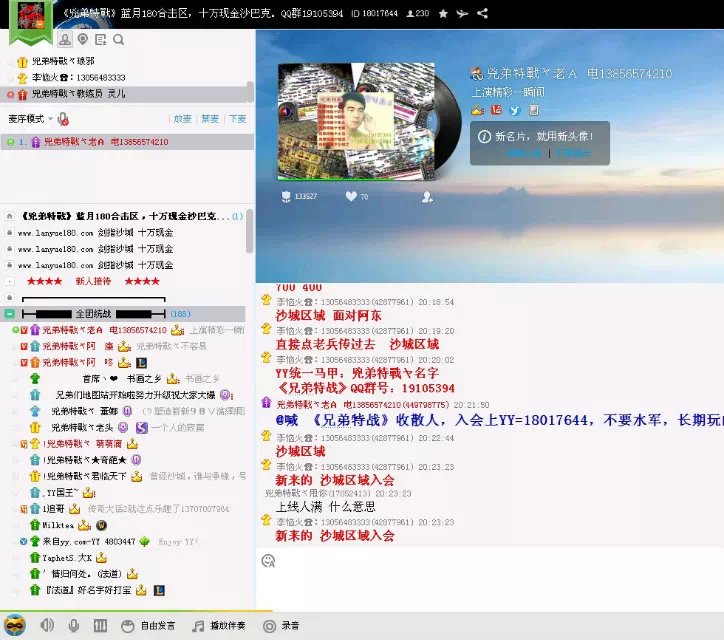
Task: Click the favorite star icon in title bar
Action: pyautogui.click(x=443, y=14)
